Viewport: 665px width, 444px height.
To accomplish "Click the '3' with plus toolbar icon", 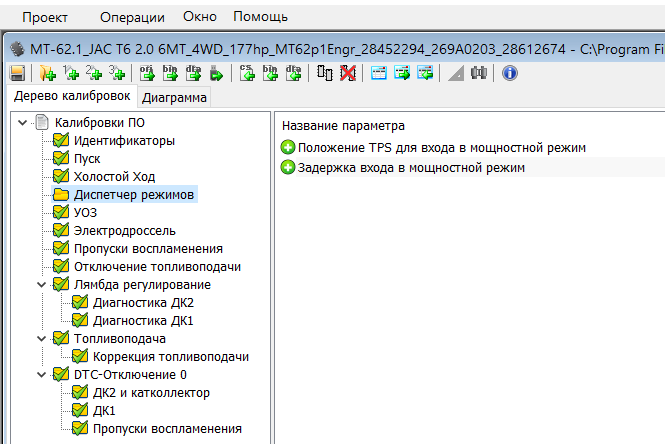I will coord(117,73).
